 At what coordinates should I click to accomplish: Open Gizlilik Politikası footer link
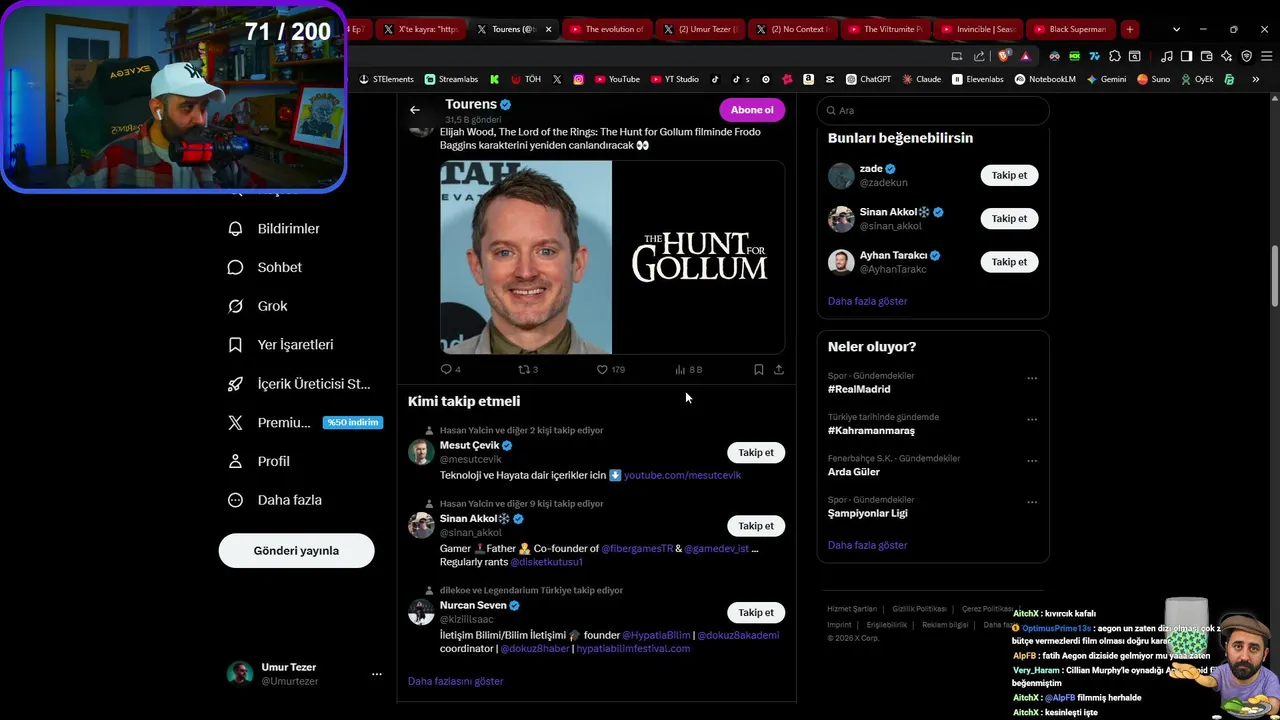coord(919,609)
